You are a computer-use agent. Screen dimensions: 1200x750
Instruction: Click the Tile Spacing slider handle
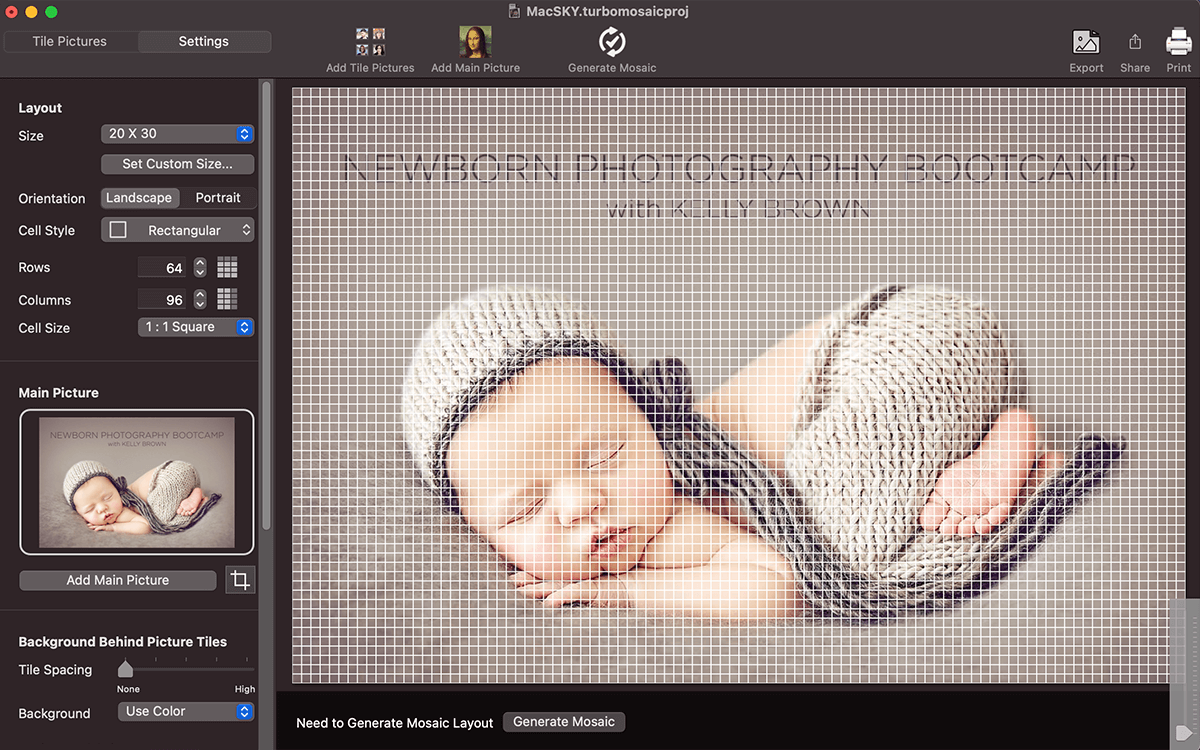125,669
